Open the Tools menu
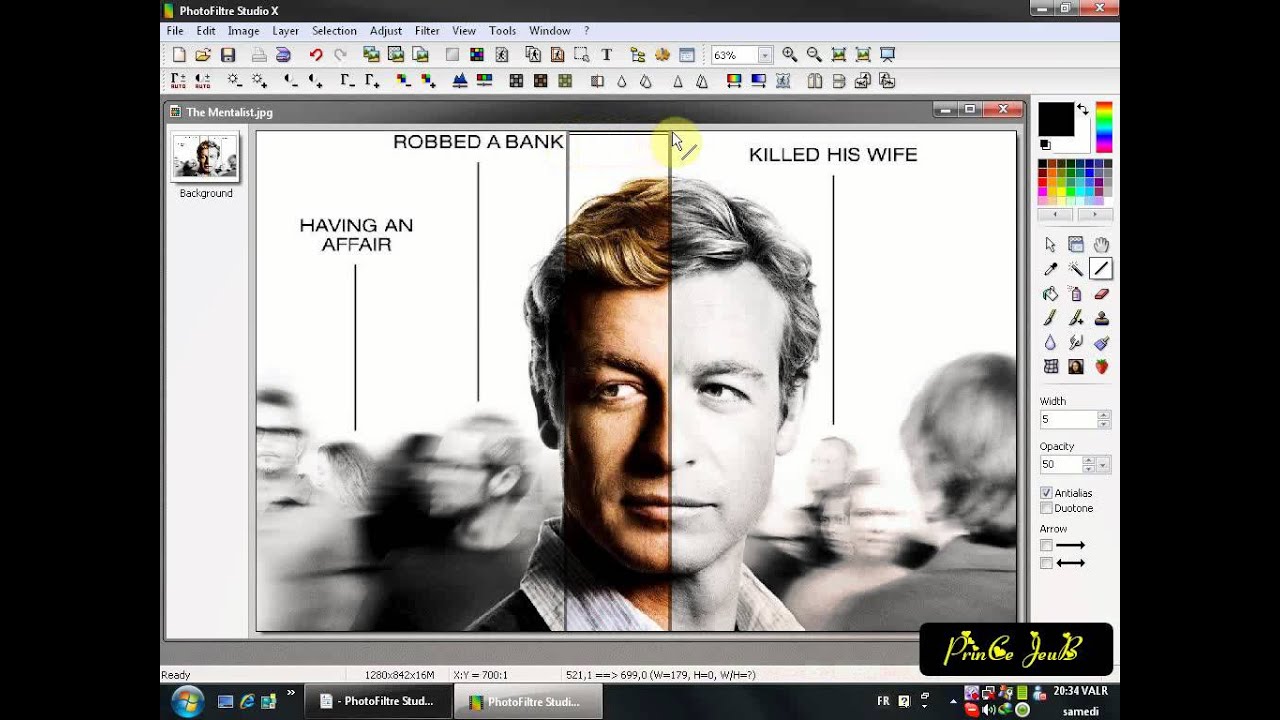This screenshot has width=1280, height=720. click(502, 31)
